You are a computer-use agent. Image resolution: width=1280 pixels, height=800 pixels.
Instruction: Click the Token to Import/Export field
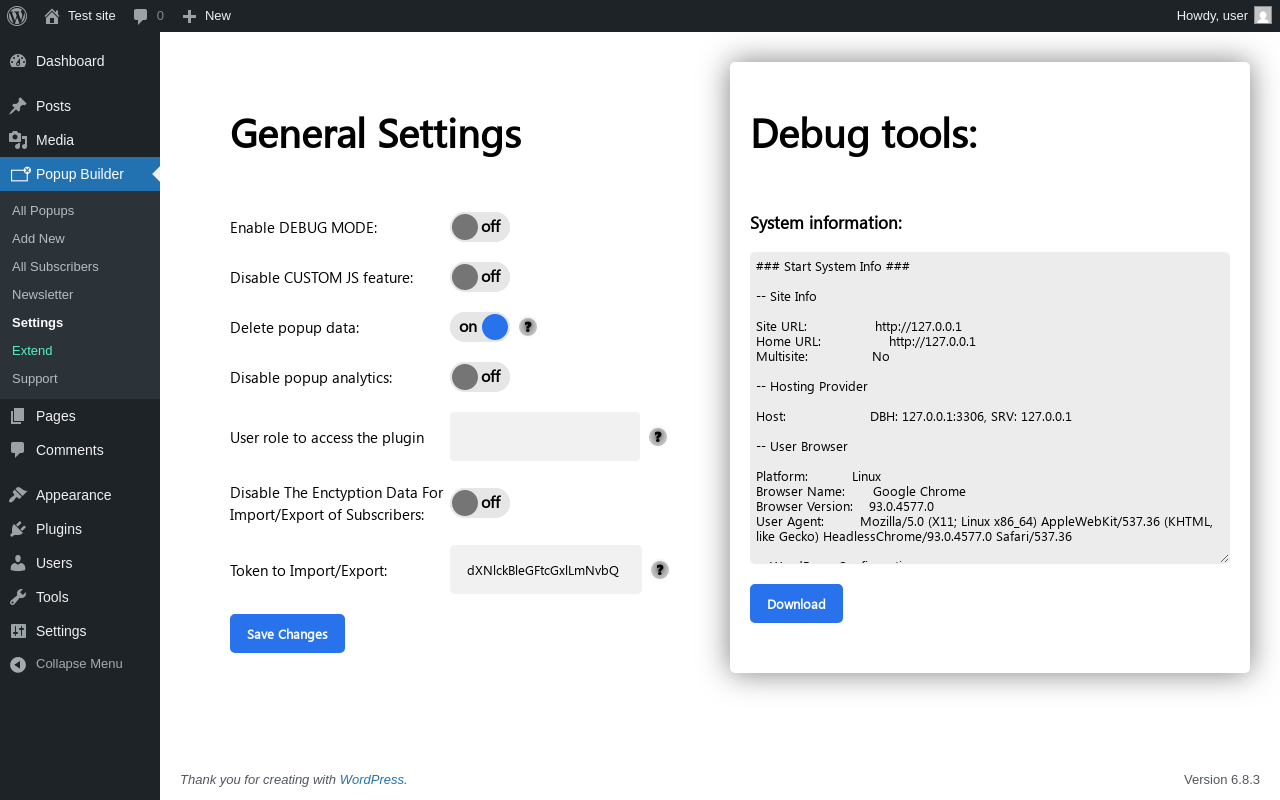545,570
